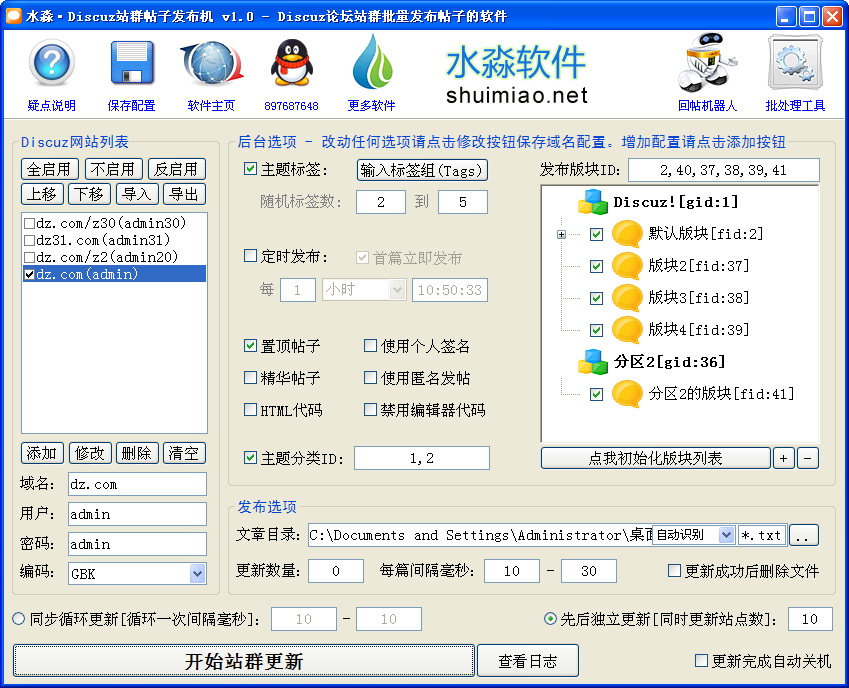The image size is (849, 688).
Task: Move site up with 上移 button
Action: (43, 194)
